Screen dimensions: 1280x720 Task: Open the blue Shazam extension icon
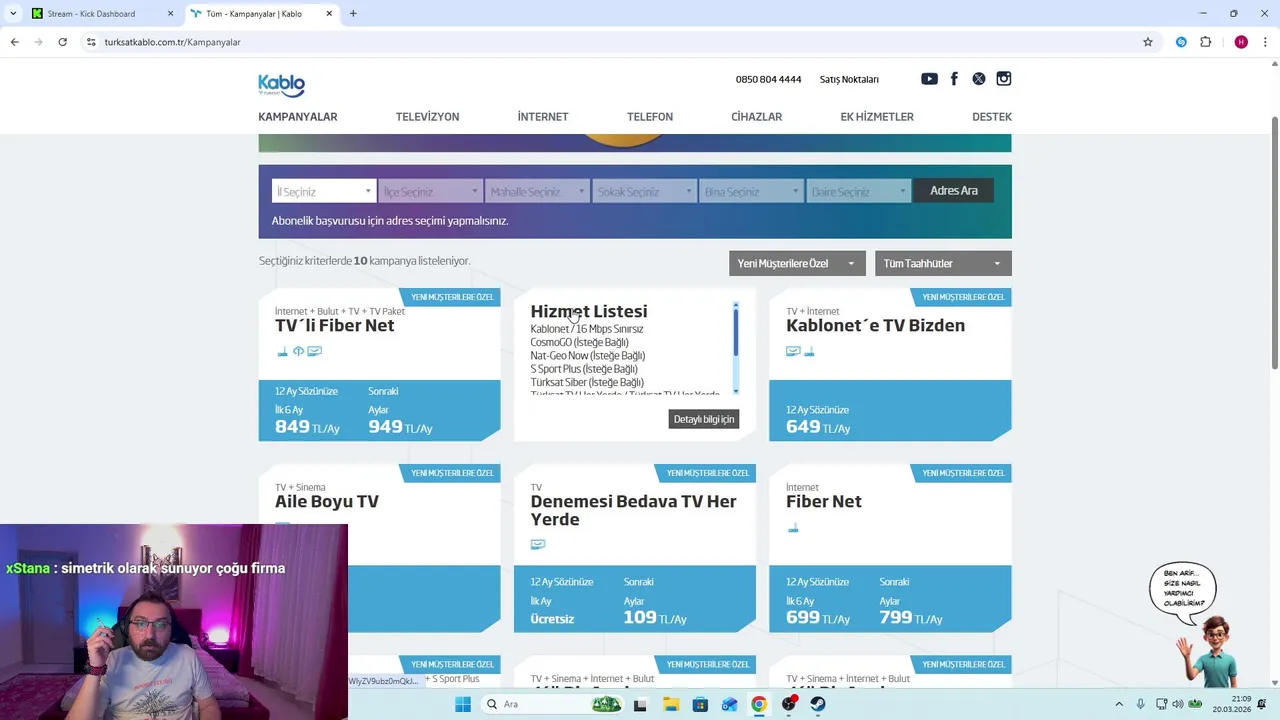1181,42
